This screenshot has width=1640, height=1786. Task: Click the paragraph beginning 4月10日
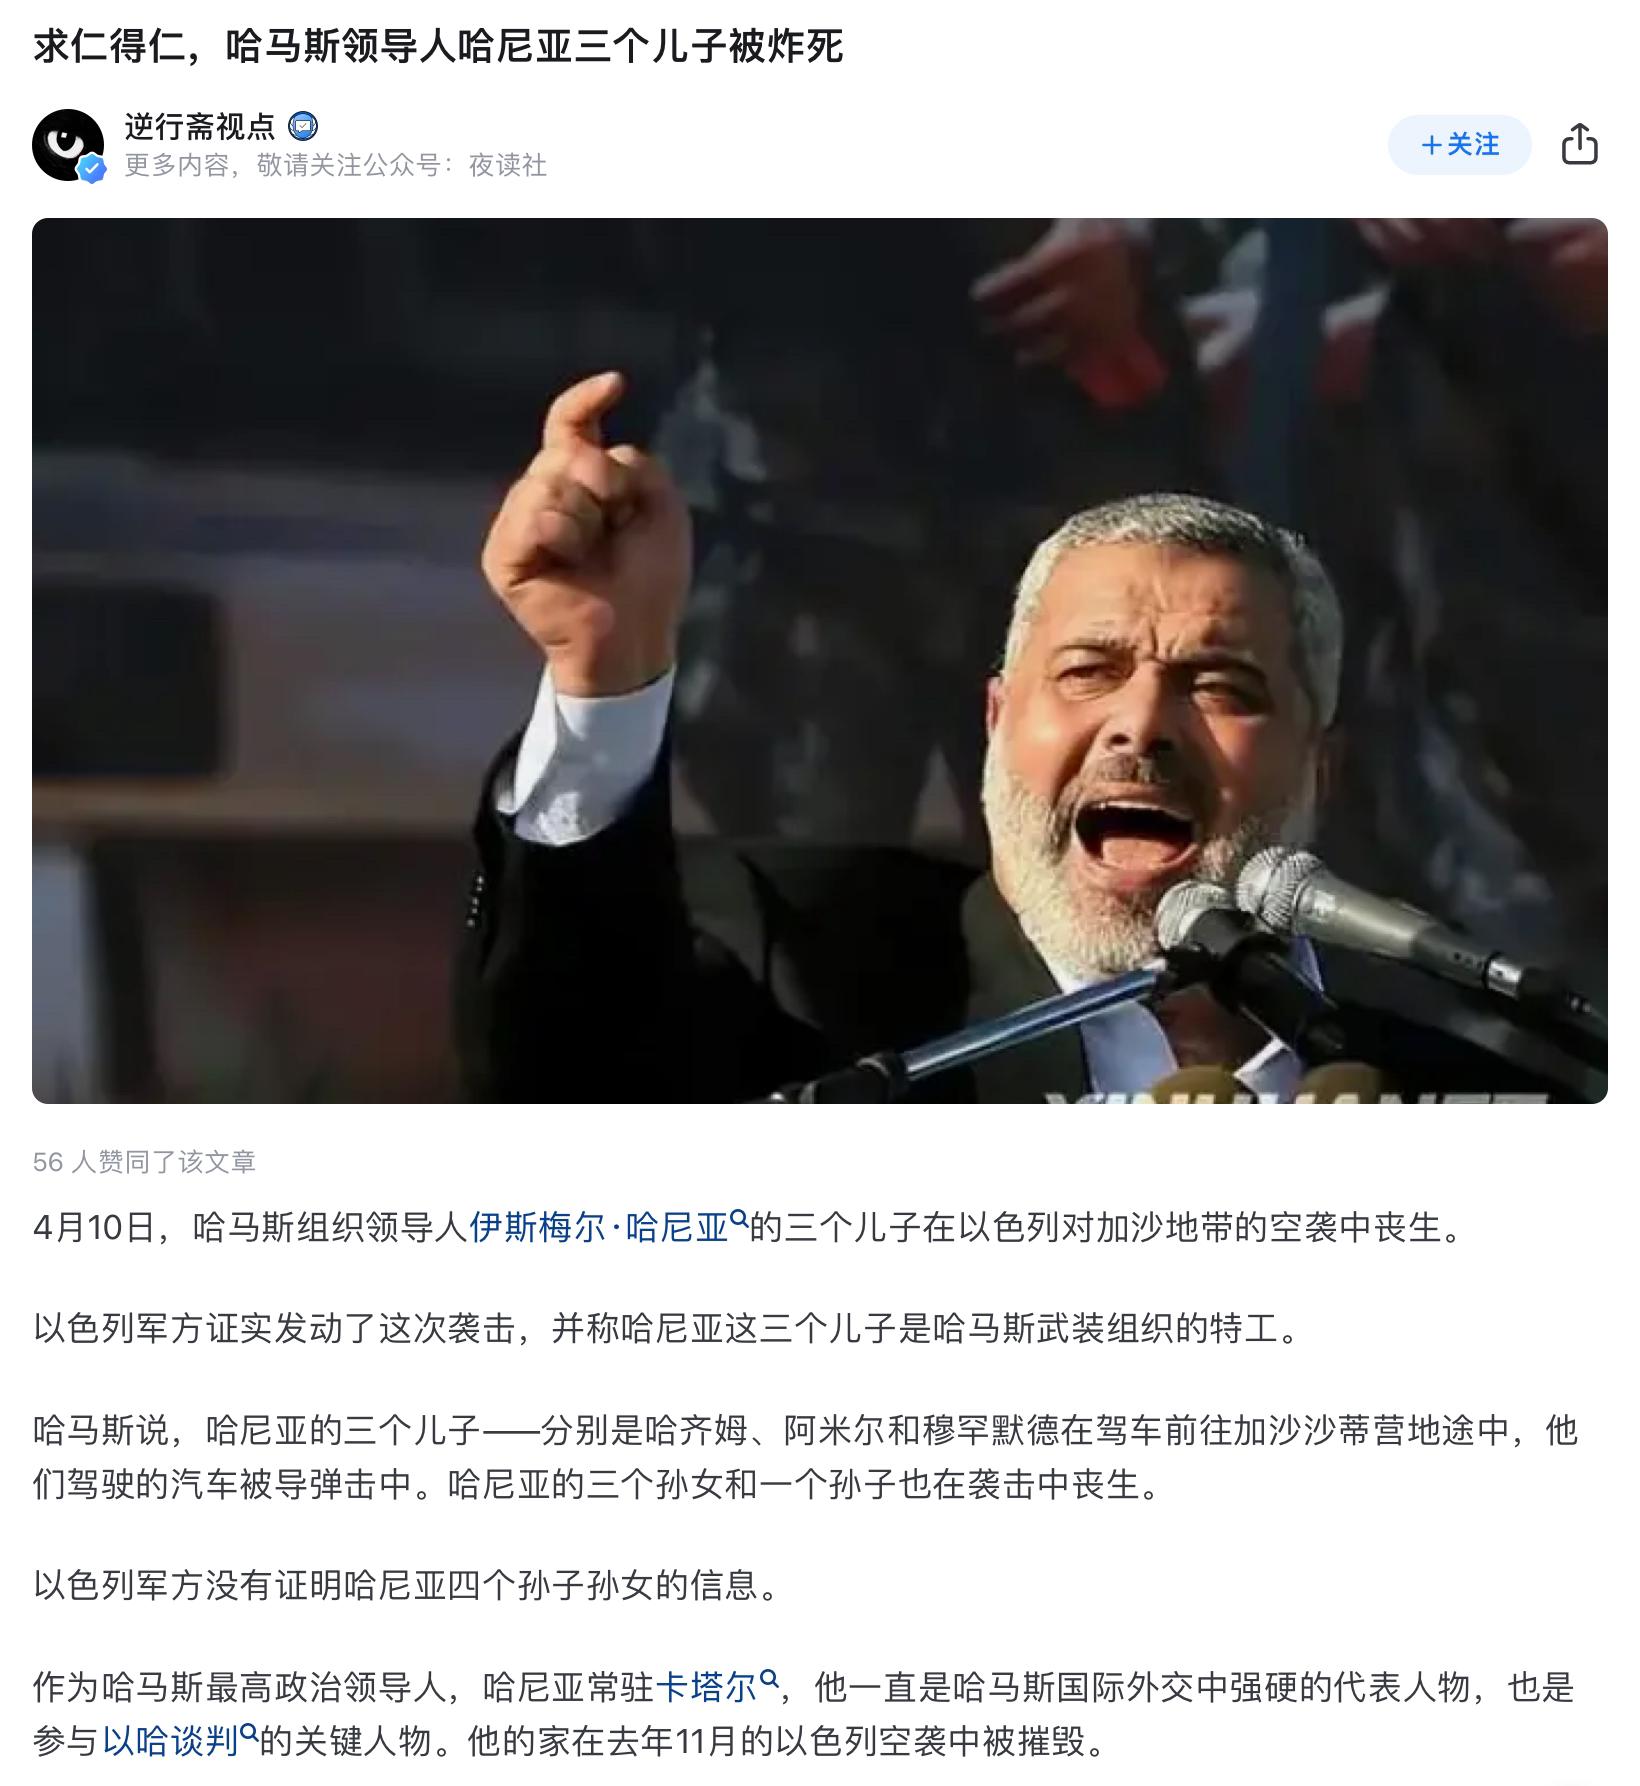point(748,1227)
